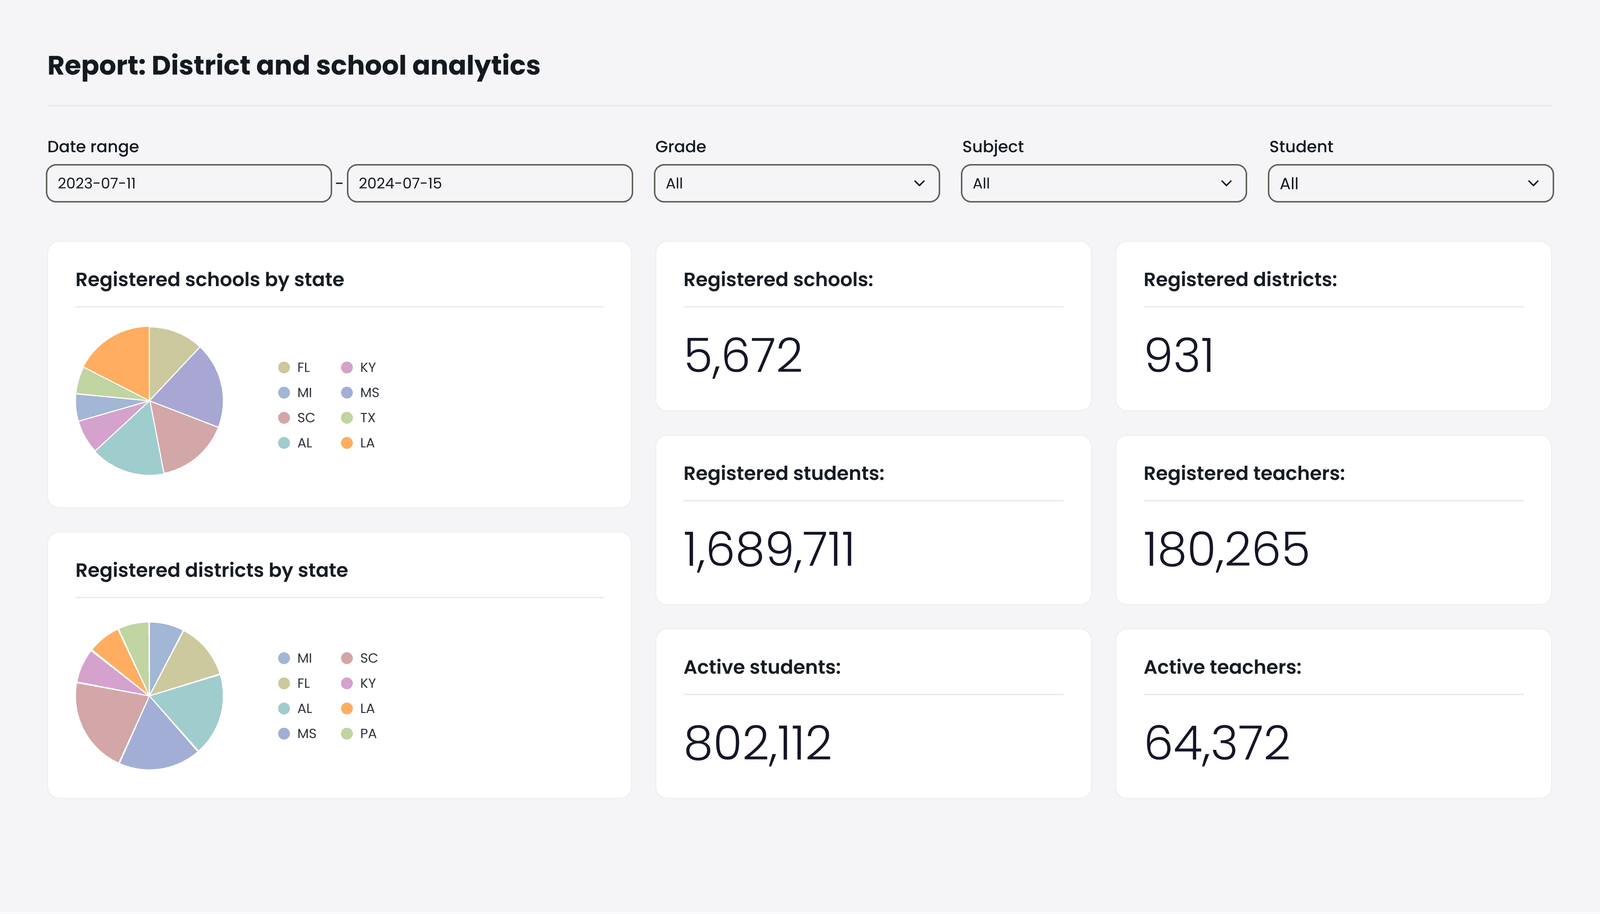The height and width of the screenshot is (914, 1600).
Task: Select TX legend dot in schools by state chart
Action: [347, 418]
